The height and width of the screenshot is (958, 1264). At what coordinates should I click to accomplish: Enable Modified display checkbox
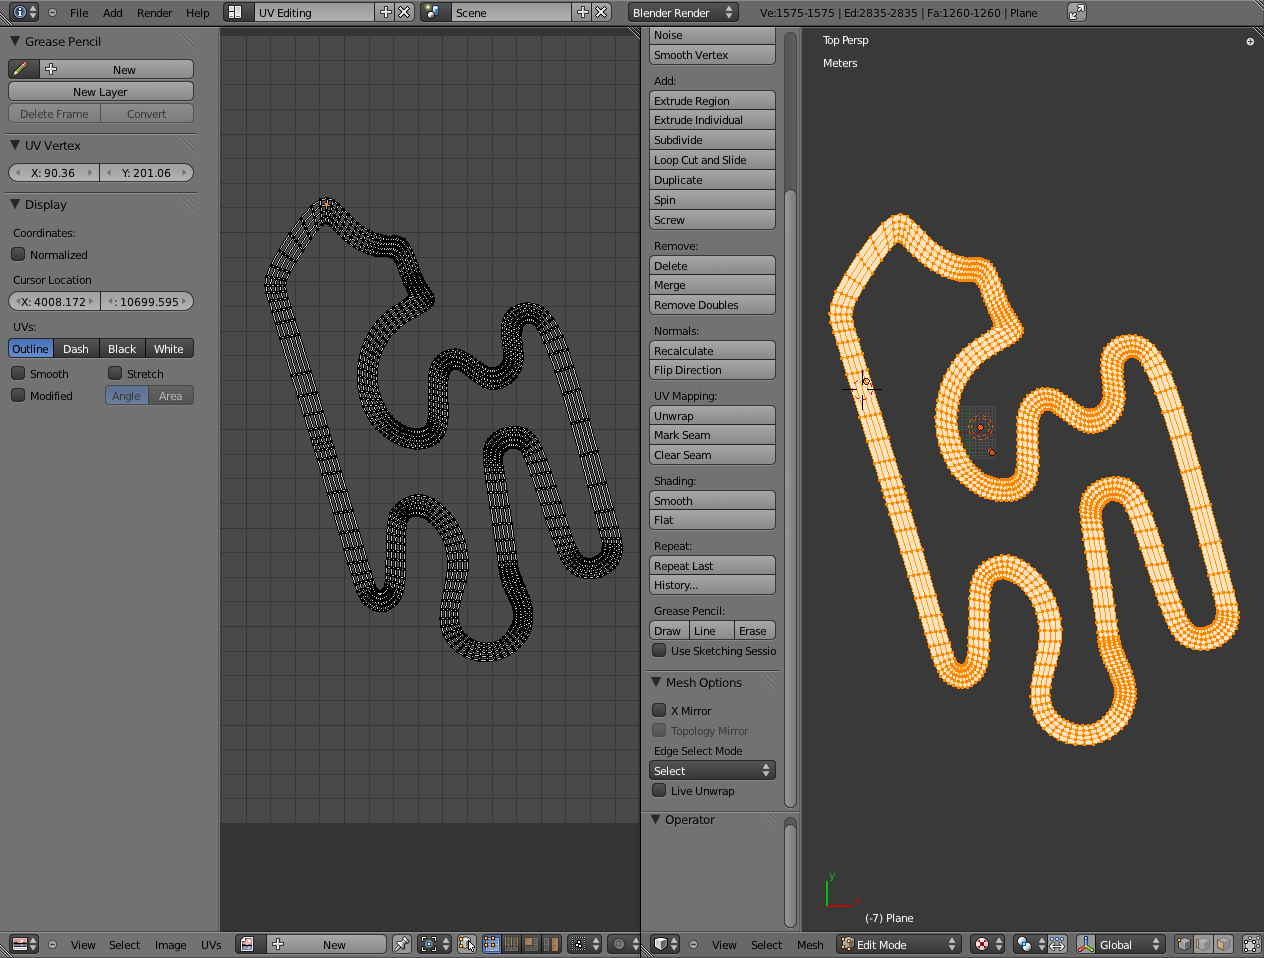point(18,395)
